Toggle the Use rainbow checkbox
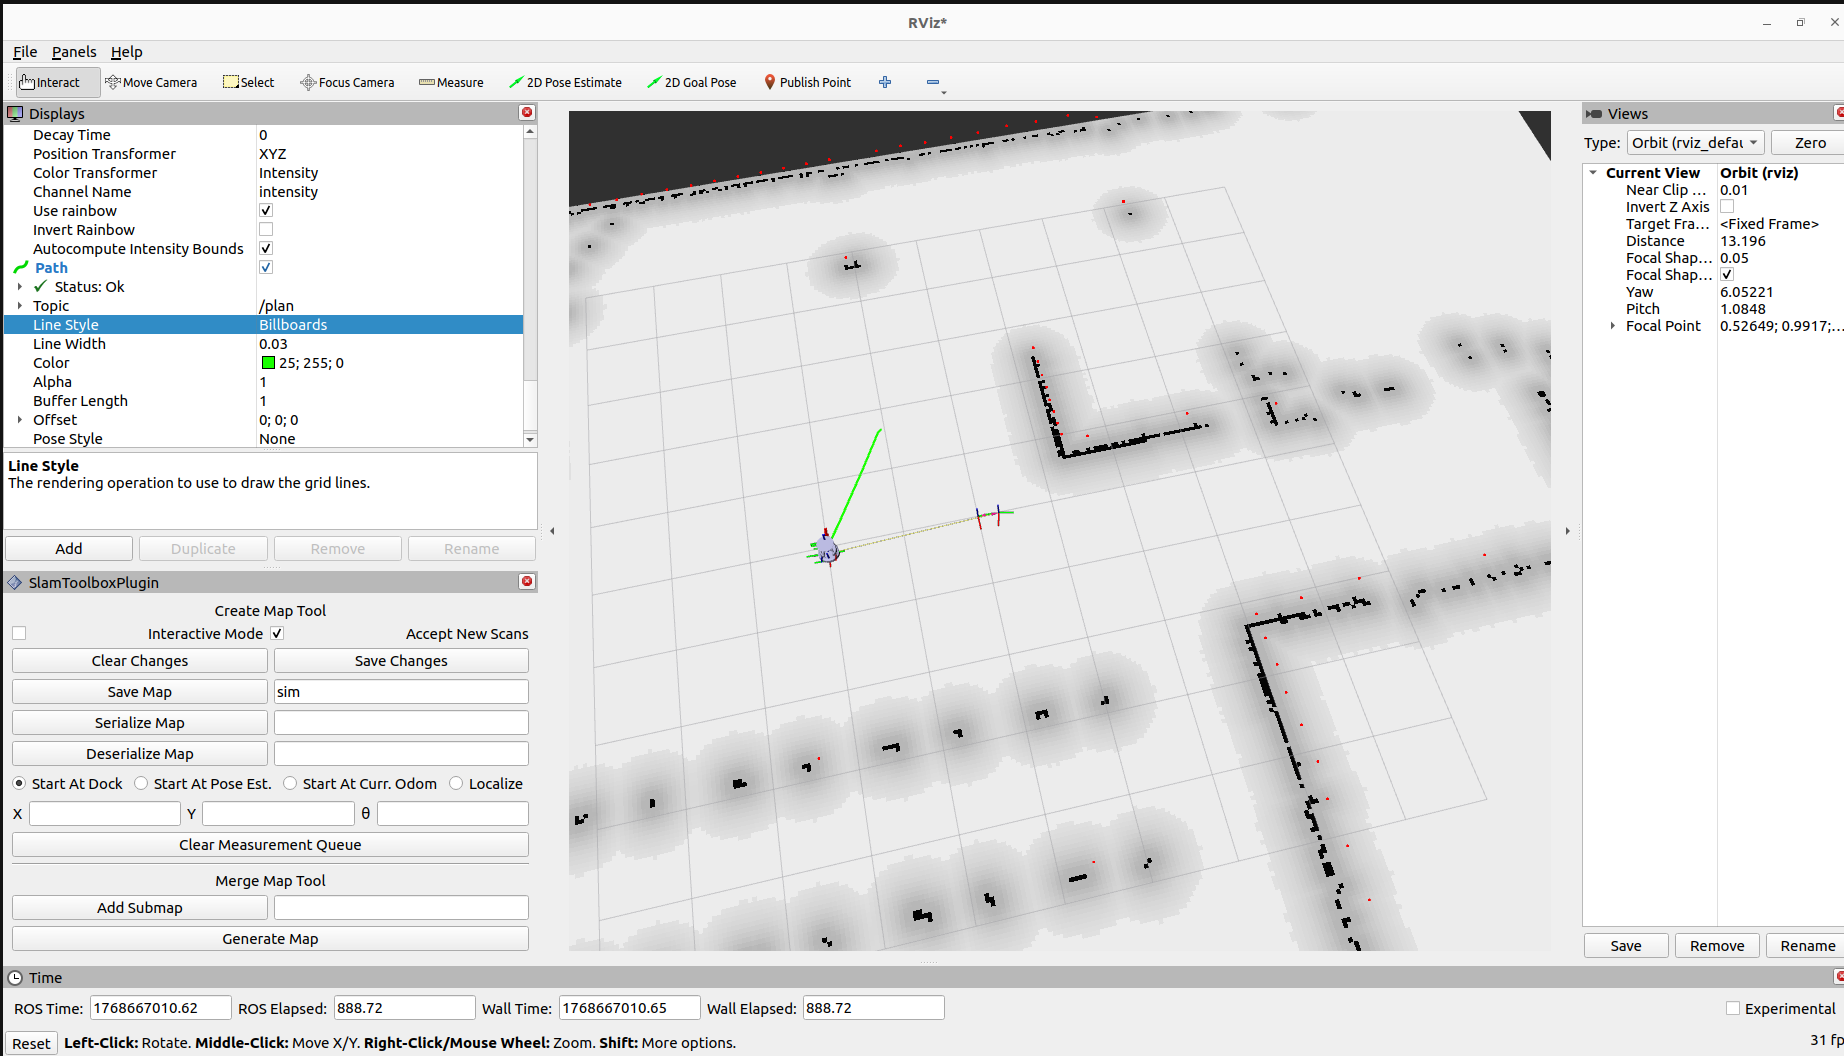Viewport: 1844px width, 1056px height. 266,210
